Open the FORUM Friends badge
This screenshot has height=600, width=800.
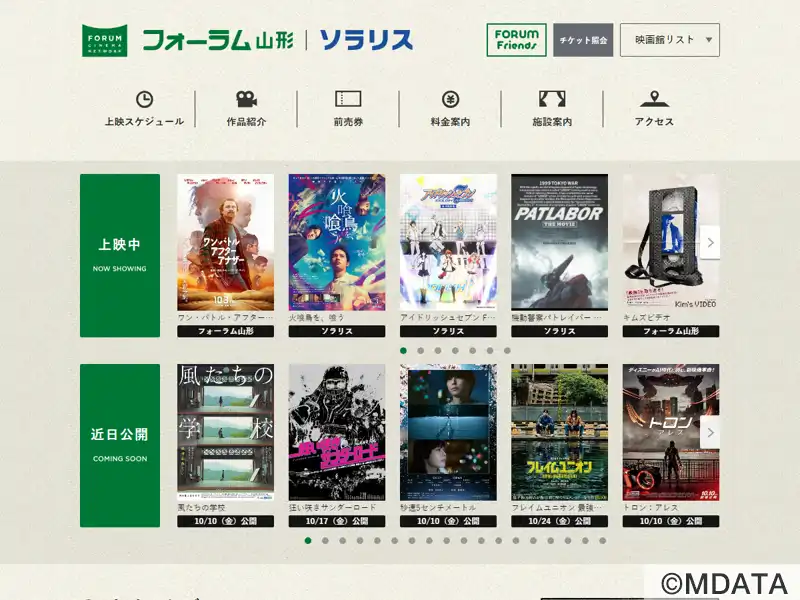click(x=516, y=40)
